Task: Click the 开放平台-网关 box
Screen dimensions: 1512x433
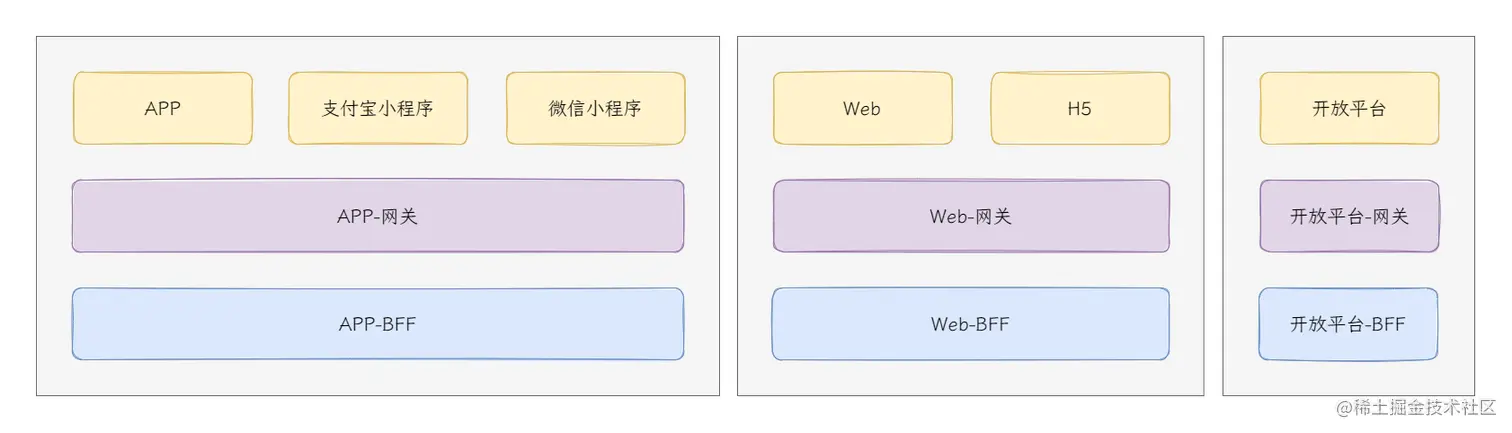Action: point(1349,216)
